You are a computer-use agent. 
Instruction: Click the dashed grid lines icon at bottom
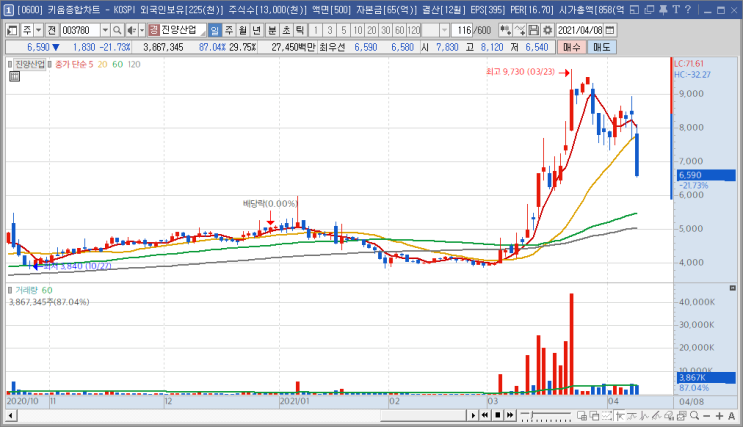[x=607, y=416]
